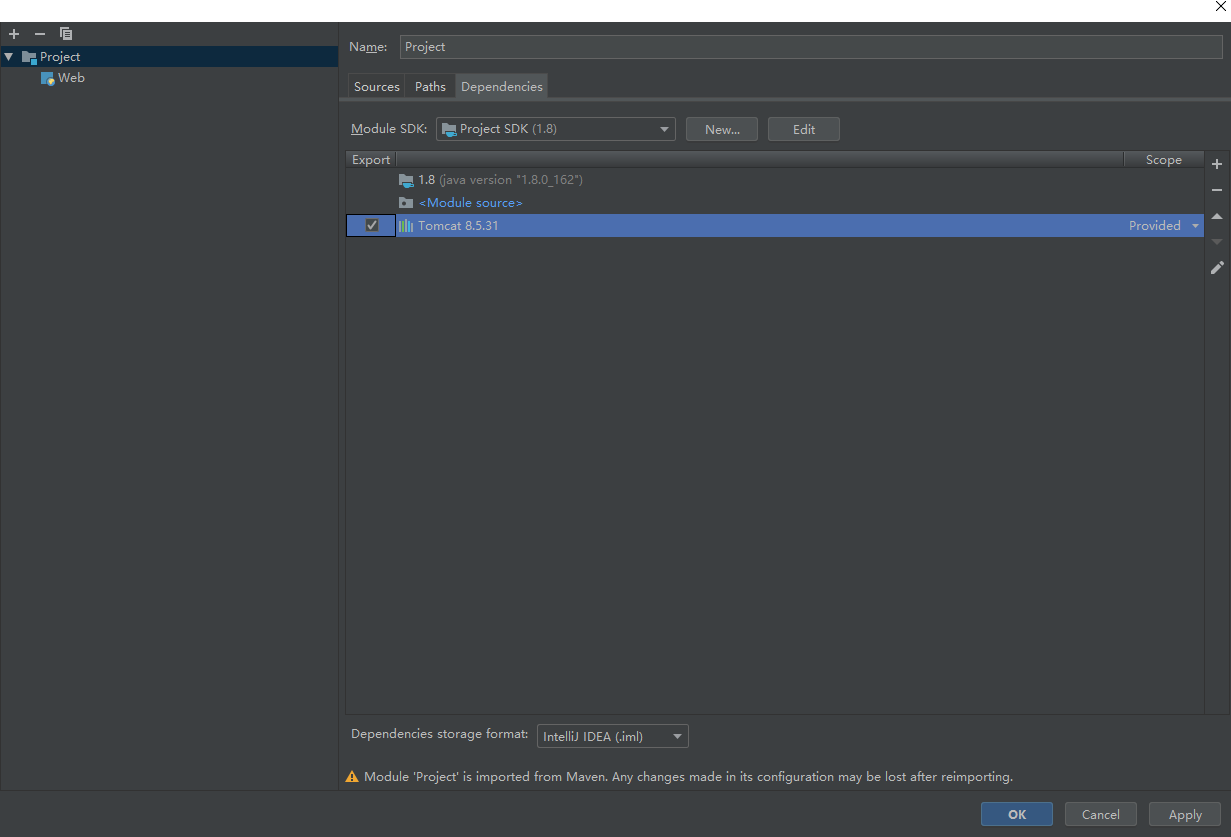The height and width of the screenshot is (837, 1231).
Task: Click the Project module folder icon
Action: (x=29, y=57)
